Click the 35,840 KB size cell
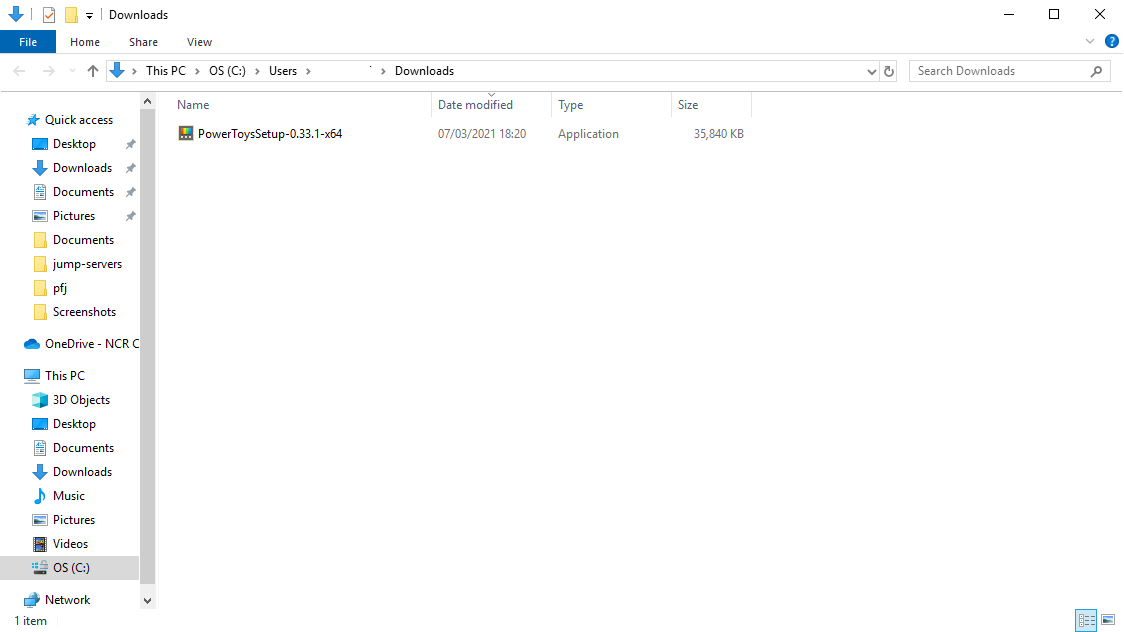 (718, 134)
